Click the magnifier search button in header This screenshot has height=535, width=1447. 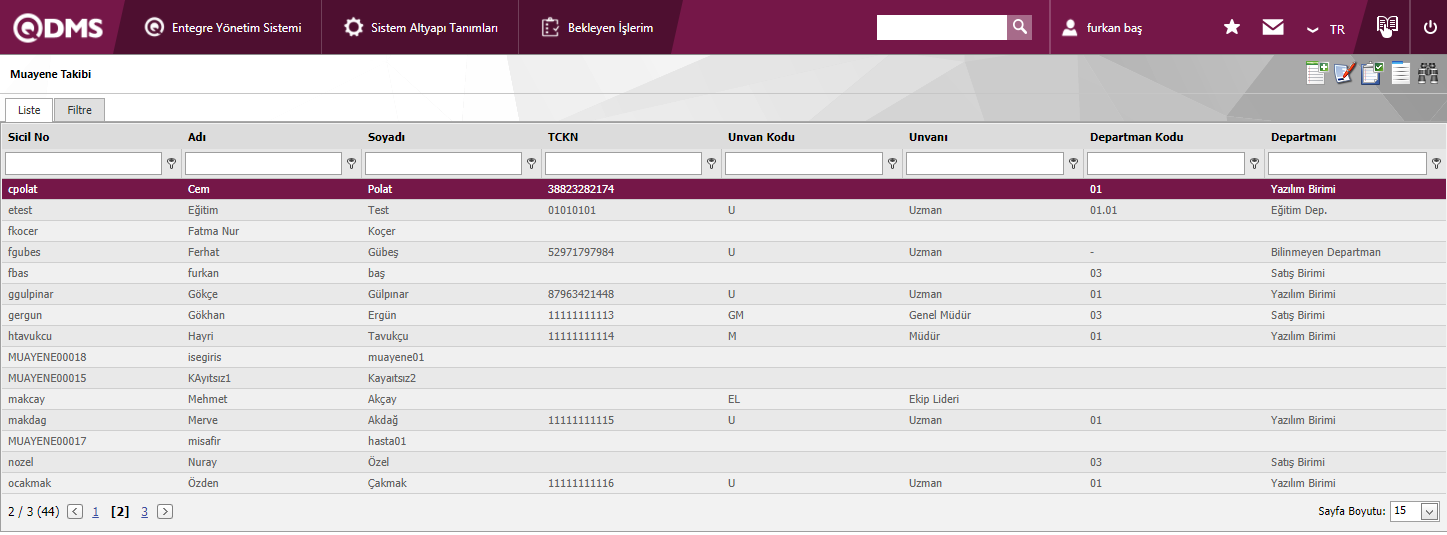(1019, 27)
